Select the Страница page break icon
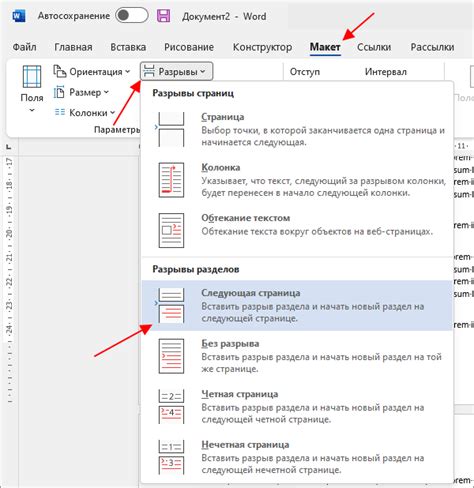Image resolution: width=474 pixels, height=488 pixels. (171, 129)
